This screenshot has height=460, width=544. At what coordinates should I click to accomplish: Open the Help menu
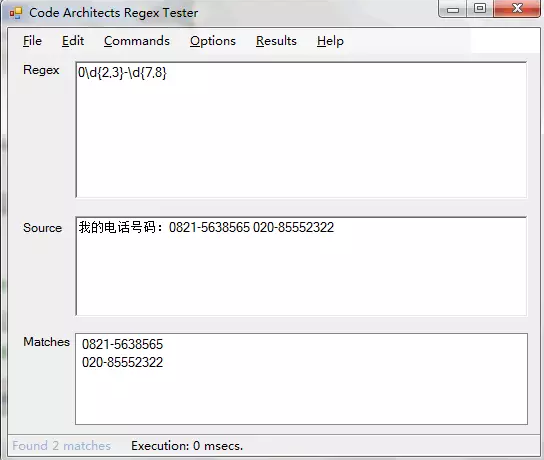tap(330, 41)
